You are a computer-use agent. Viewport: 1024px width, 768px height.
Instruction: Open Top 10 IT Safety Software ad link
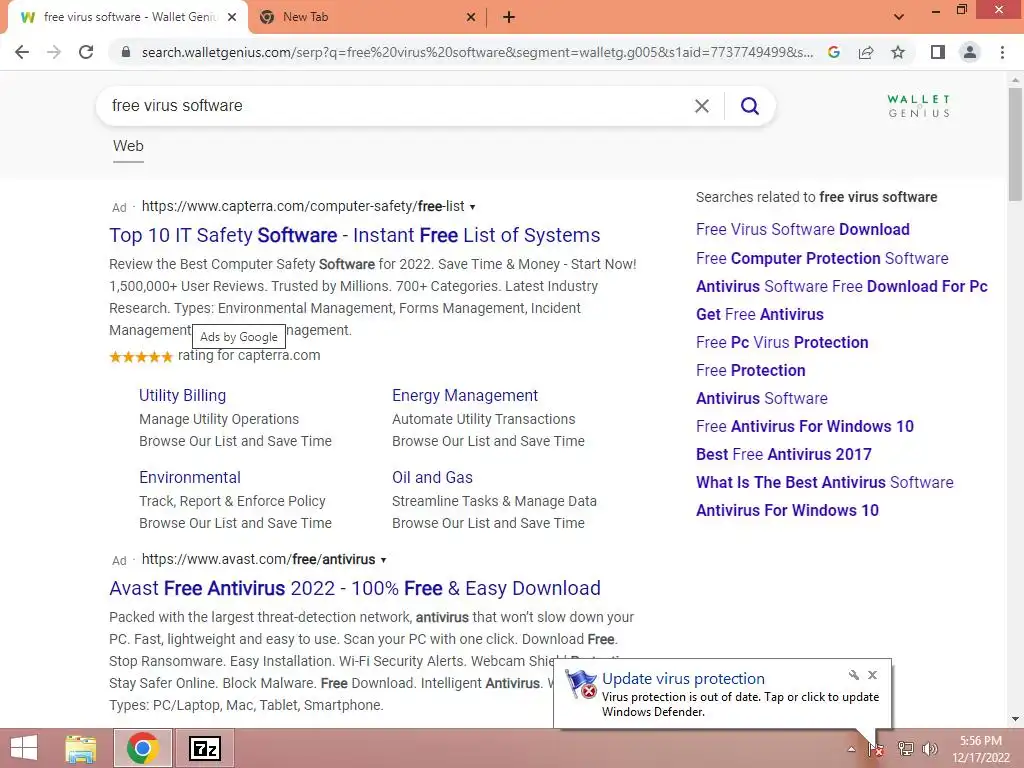(x=355, y=235)
